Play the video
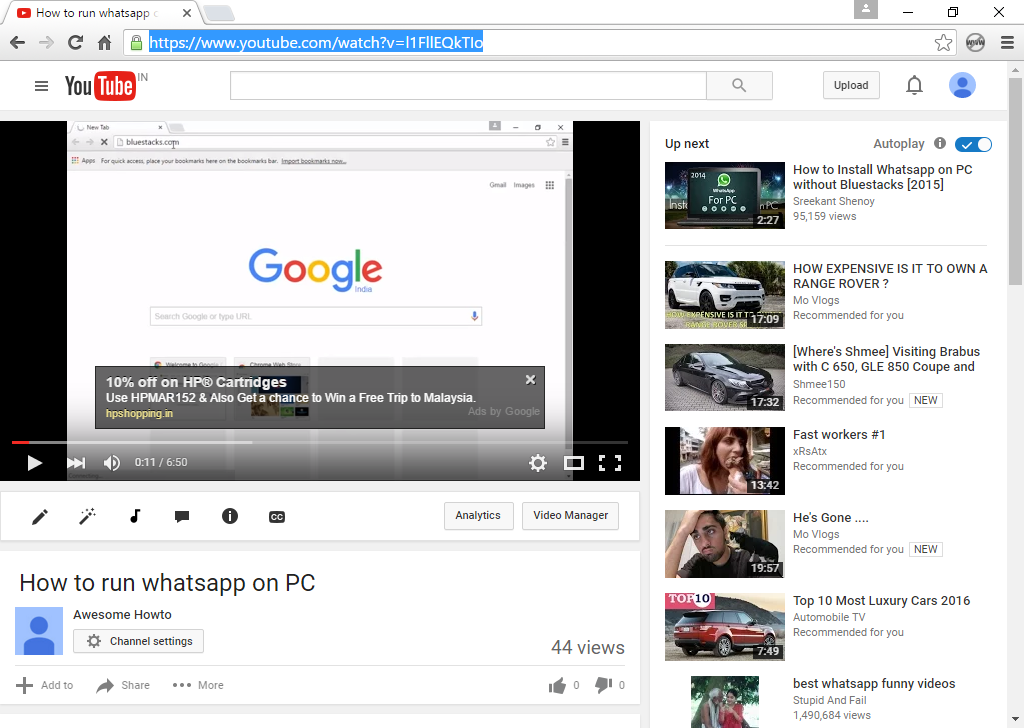The width and height of the screenshot is (1024, 728). (35, 463)
